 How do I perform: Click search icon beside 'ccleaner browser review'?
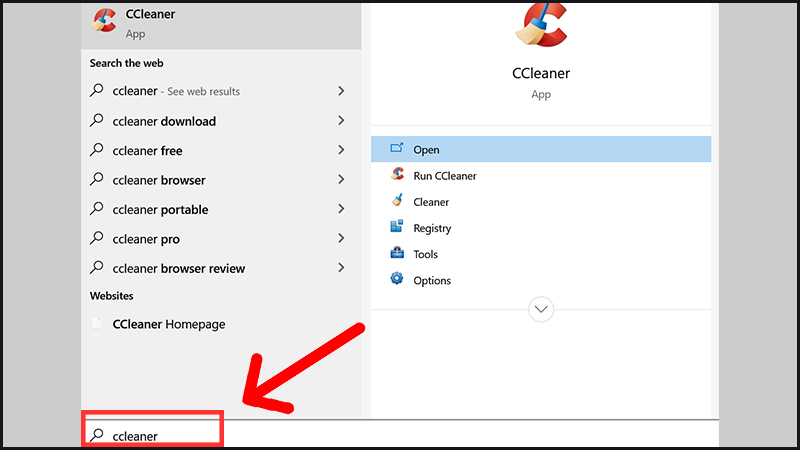tap(96, 267)
